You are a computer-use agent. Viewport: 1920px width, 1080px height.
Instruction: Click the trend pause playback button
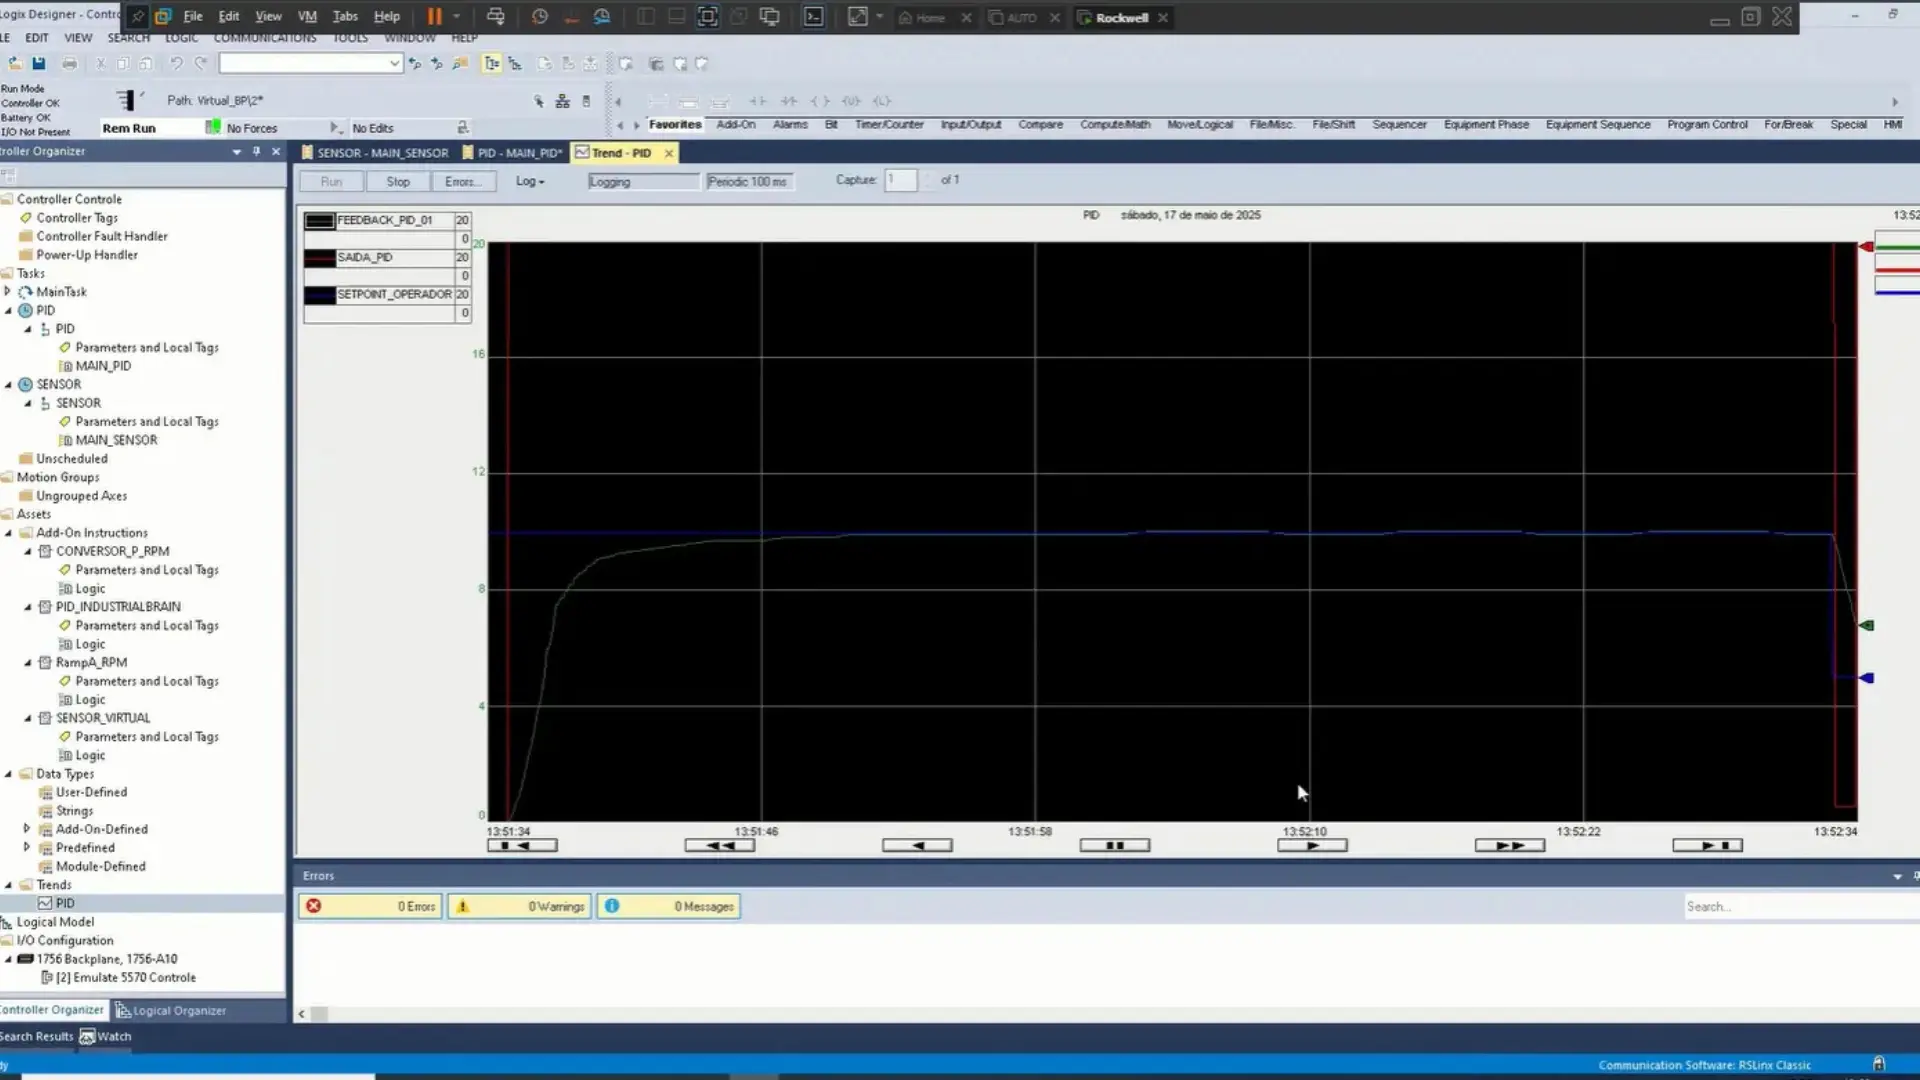pos(1114,846)
